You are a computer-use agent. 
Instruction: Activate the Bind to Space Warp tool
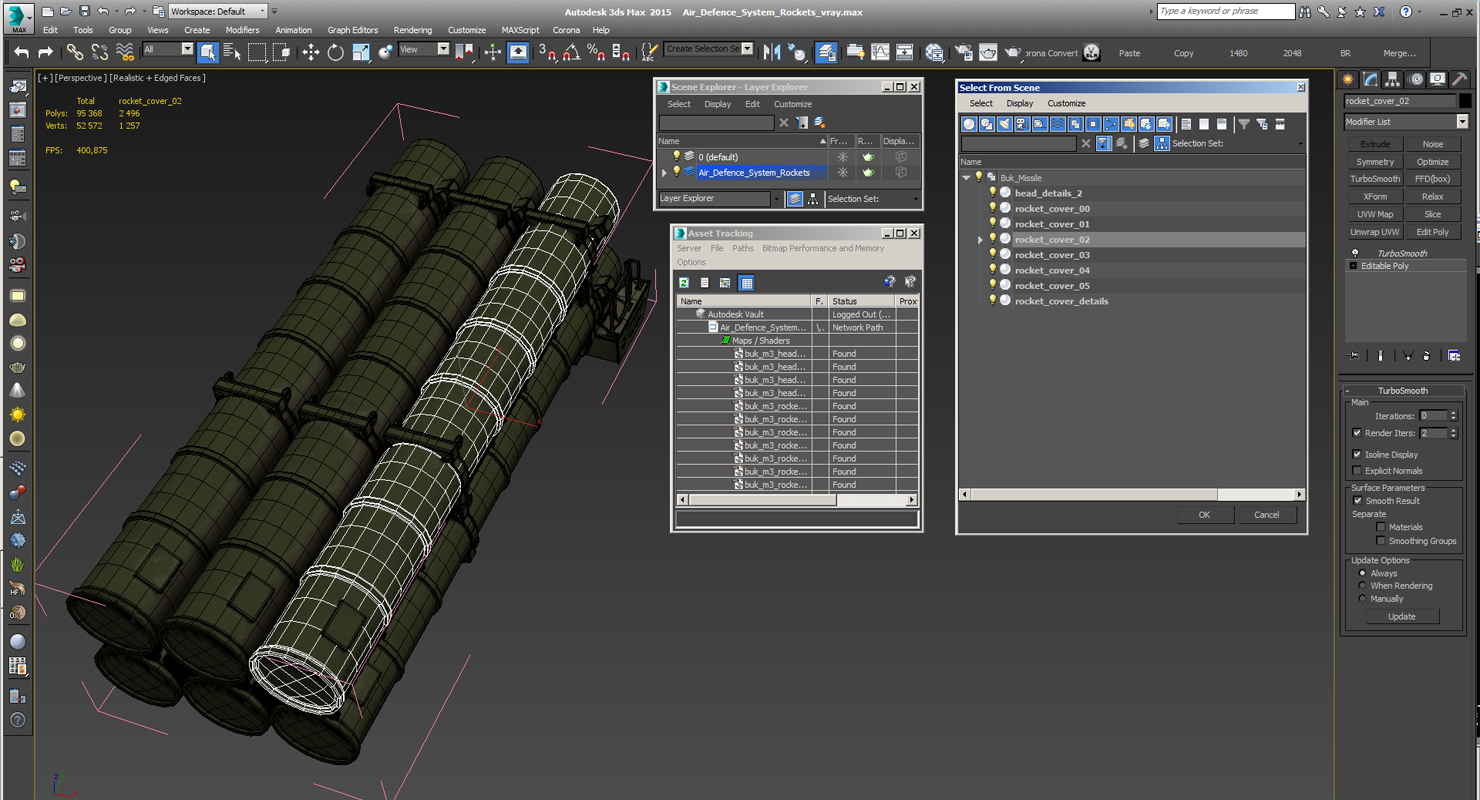click(125, 52)
